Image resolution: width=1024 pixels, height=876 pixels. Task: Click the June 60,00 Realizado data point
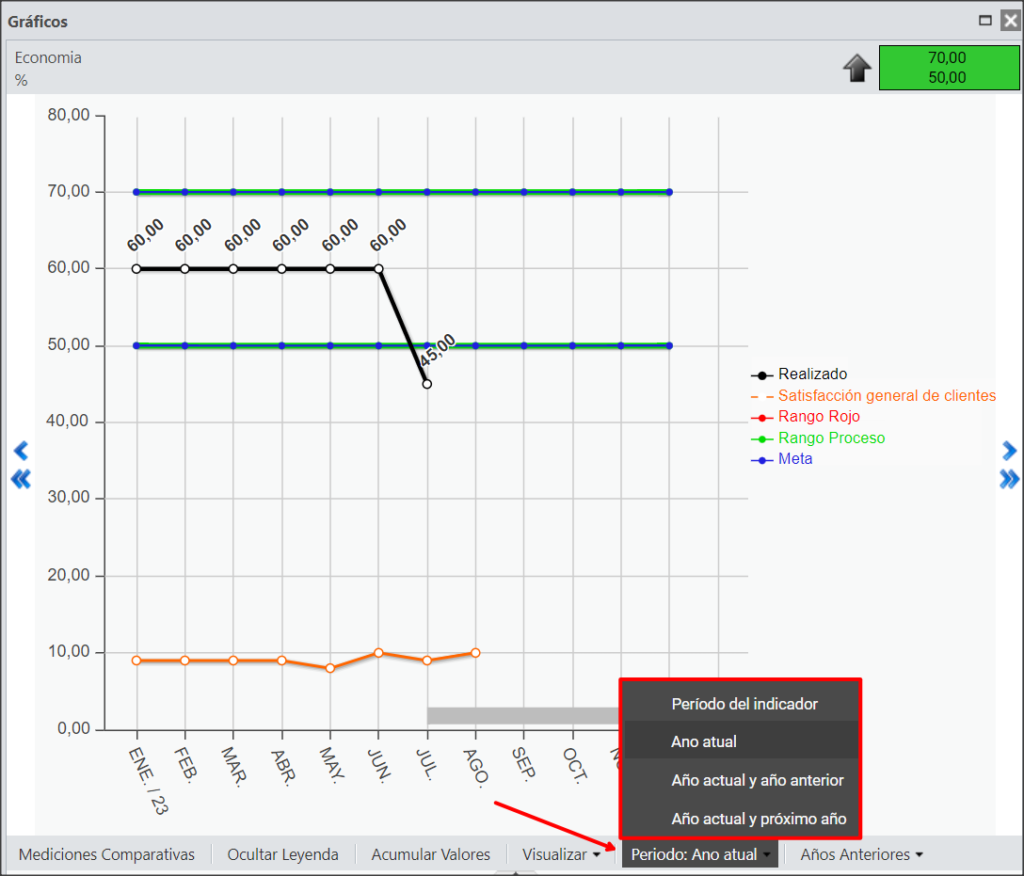pyautogui.click(x=379, y=268)
